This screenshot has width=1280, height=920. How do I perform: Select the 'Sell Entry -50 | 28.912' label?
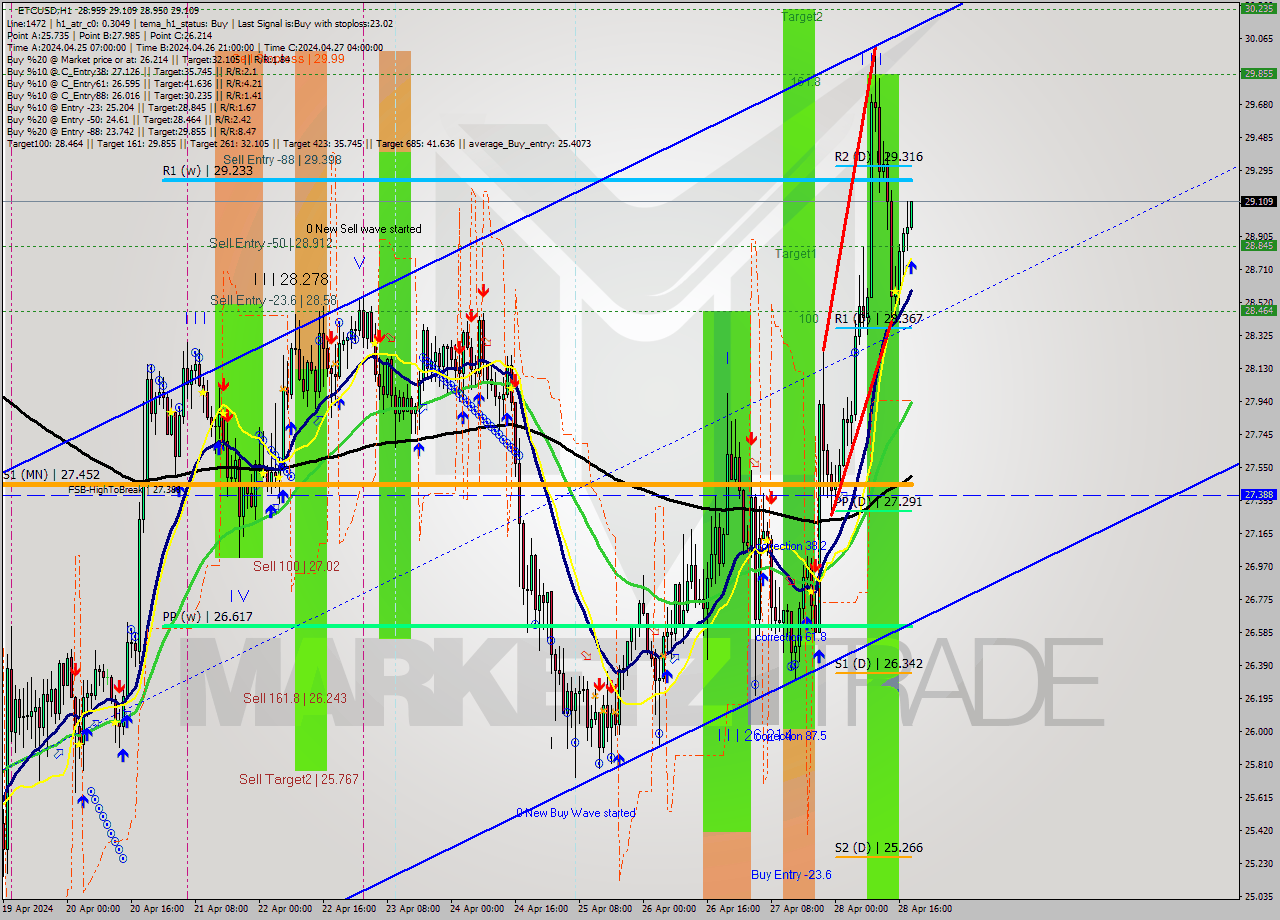(x=270, y=243)
